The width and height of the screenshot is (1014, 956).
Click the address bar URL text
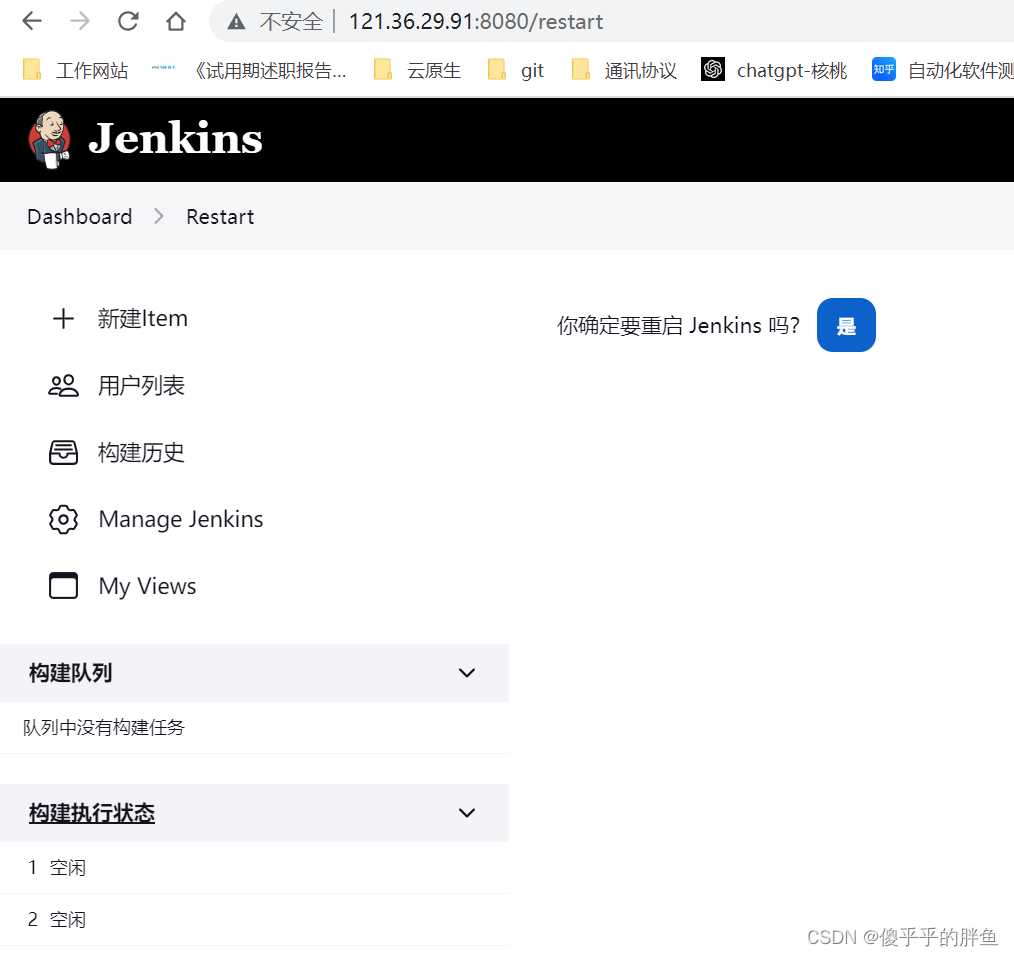475,21
